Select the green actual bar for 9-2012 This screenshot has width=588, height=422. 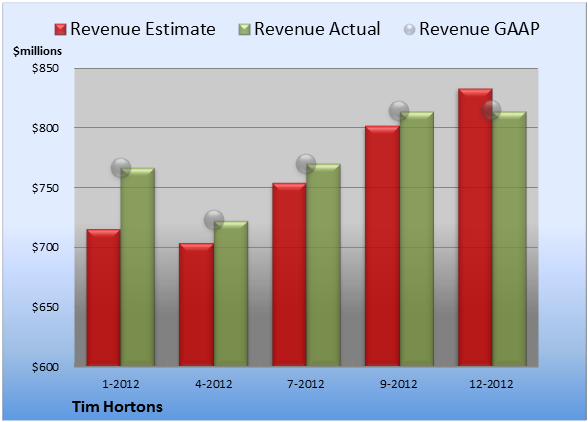(x=416, y=239)
